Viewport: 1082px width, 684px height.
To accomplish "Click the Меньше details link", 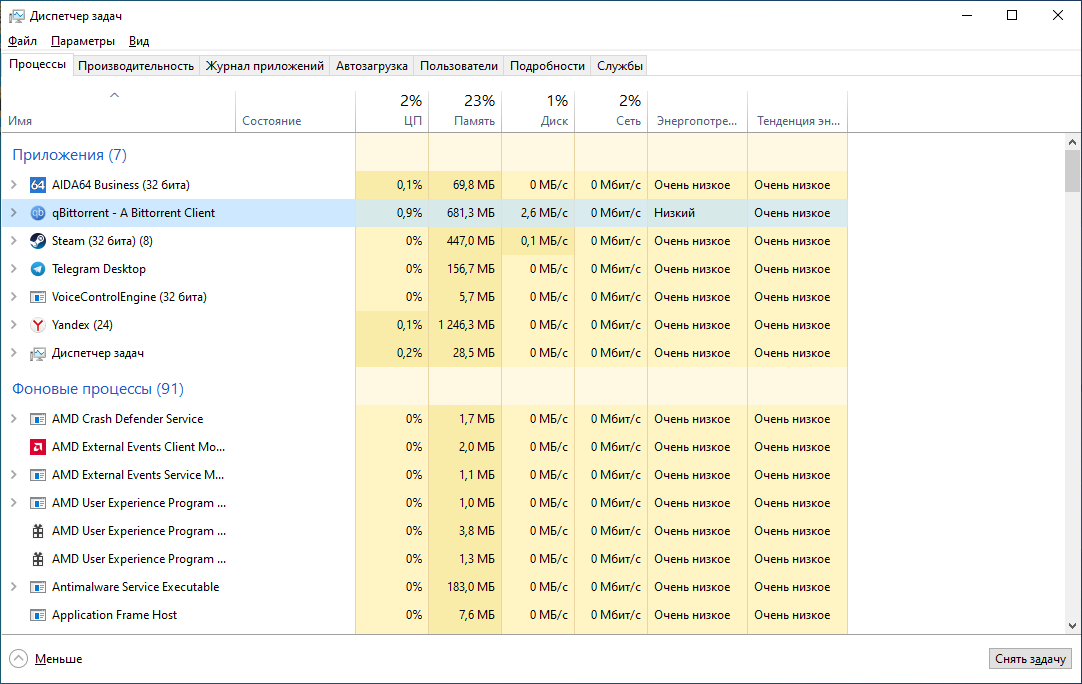I will pyautogui.click(x=59, y=659).
